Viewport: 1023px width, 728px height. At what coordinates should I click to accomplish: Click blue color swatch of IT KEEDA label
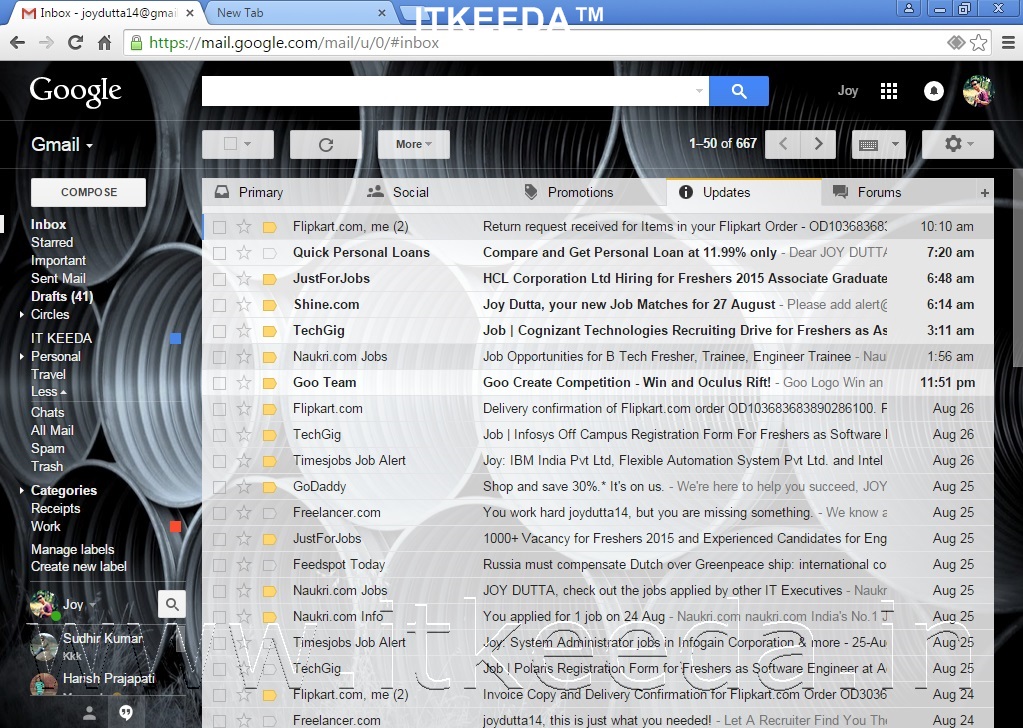point(175,338)
